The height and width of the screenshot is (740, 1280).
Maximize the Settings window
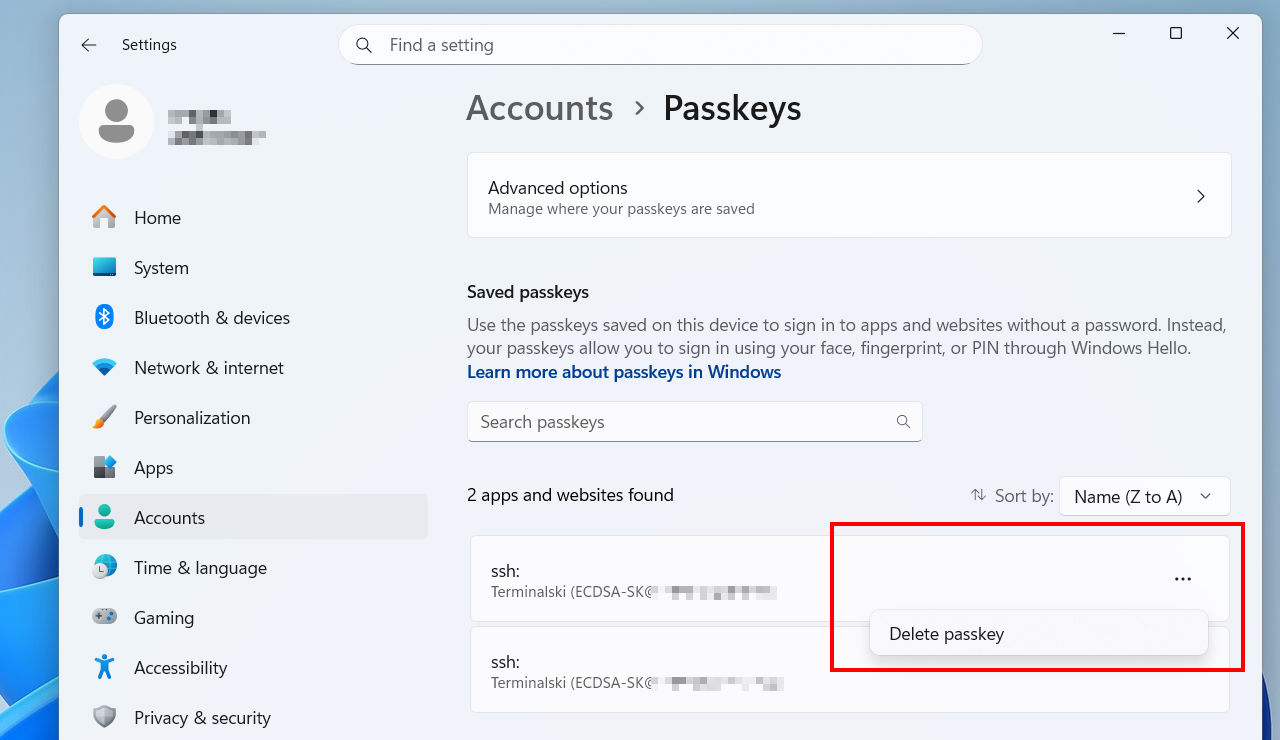click(1176, 33)
